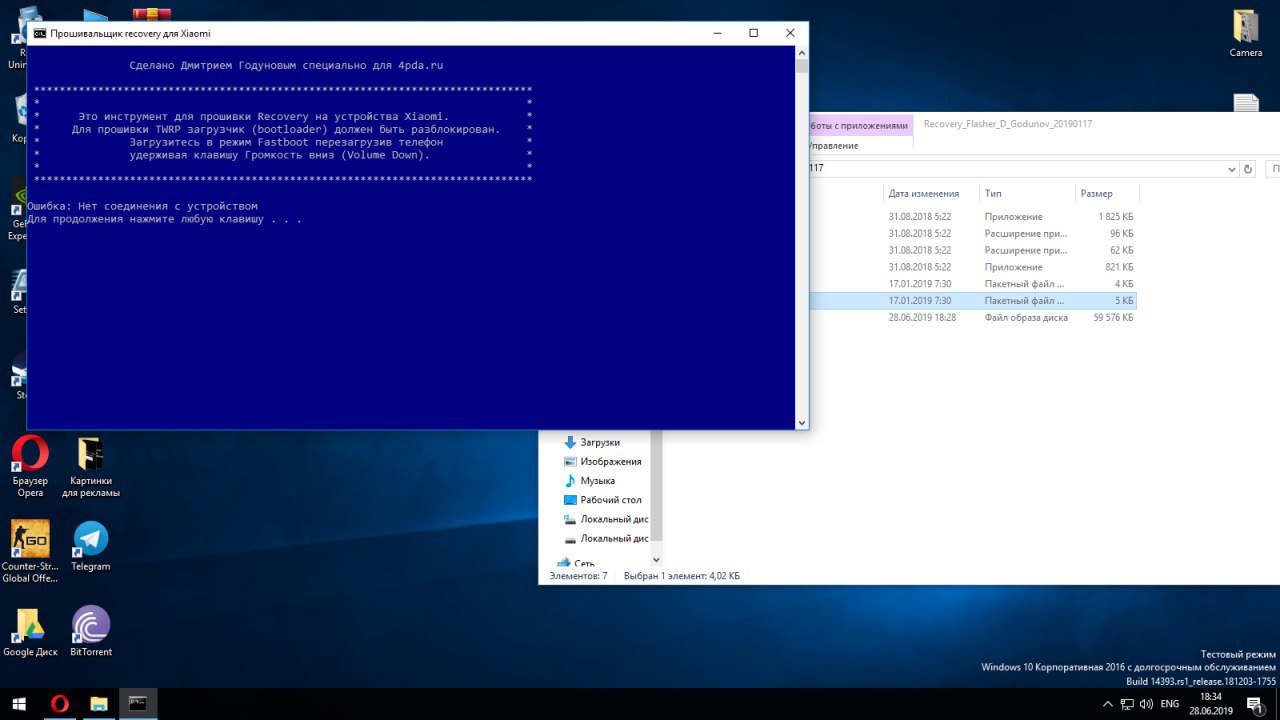Open the volume control tray icon
This screenshot has width=1280, height=720.
[x=1146, y=704]
